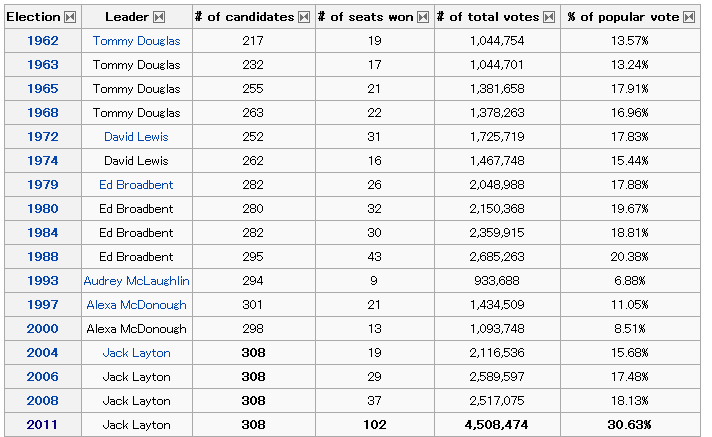This screenshot has width=712, height=437.
Task: Sort table by Election column icon
Action: coord(70,17)
